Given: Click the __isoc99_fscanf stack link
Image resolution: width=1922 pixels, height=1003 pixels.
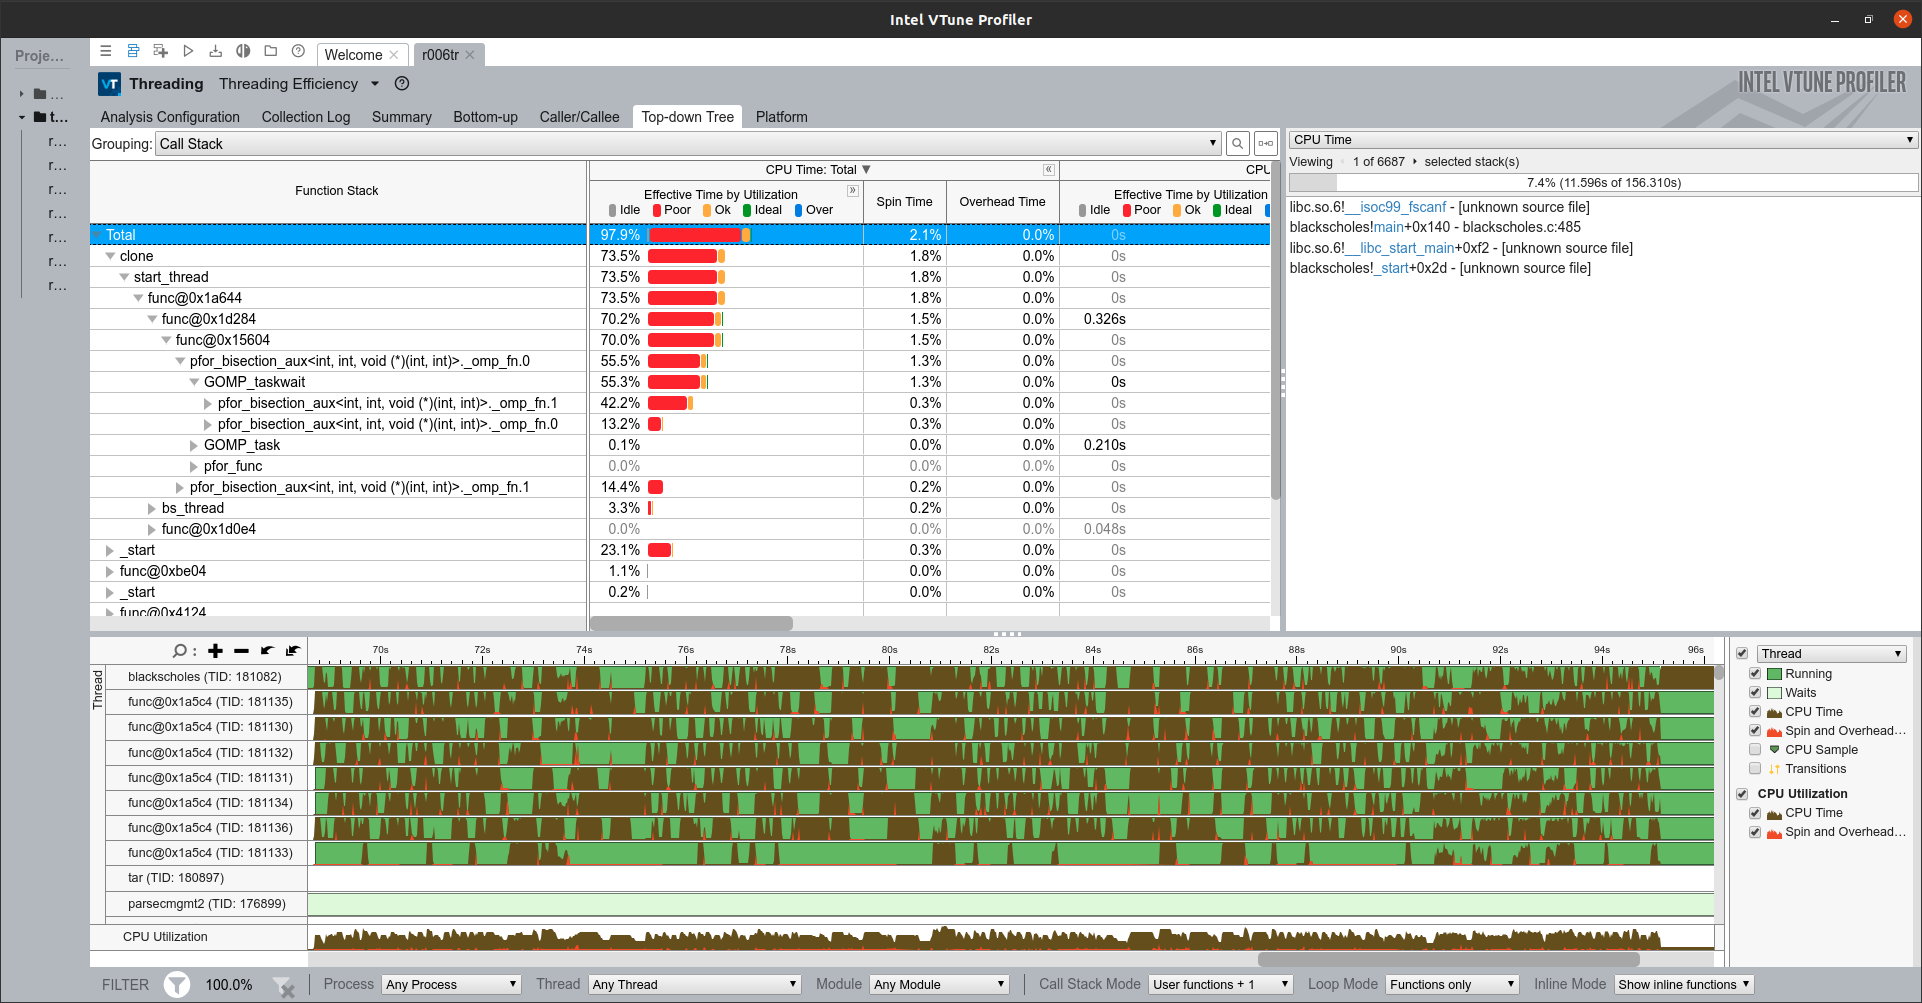Looking at the screenshot, I should click(1395, 207).
